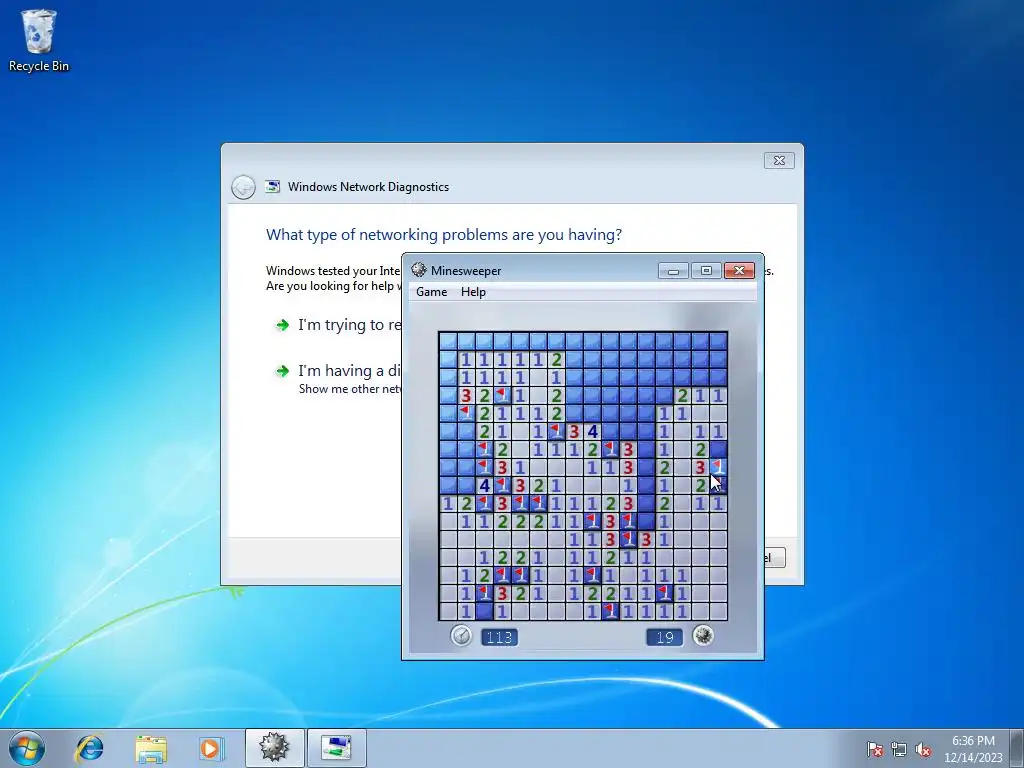Minimize the Minesweeper window
This screenshot has height=768, width=1024.
point(673,270)
